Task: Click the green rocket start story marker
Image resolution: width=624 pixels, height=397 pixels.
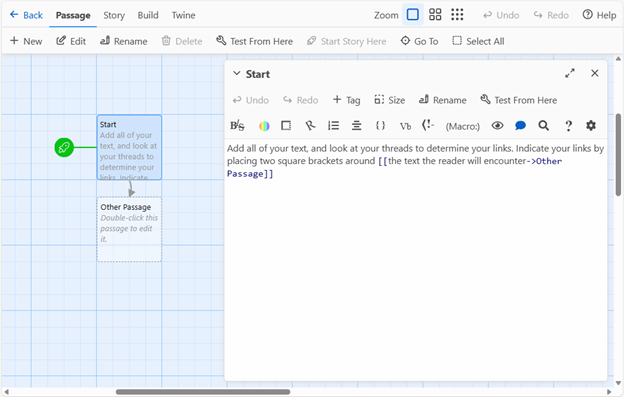Action: [x=64, y=147]
